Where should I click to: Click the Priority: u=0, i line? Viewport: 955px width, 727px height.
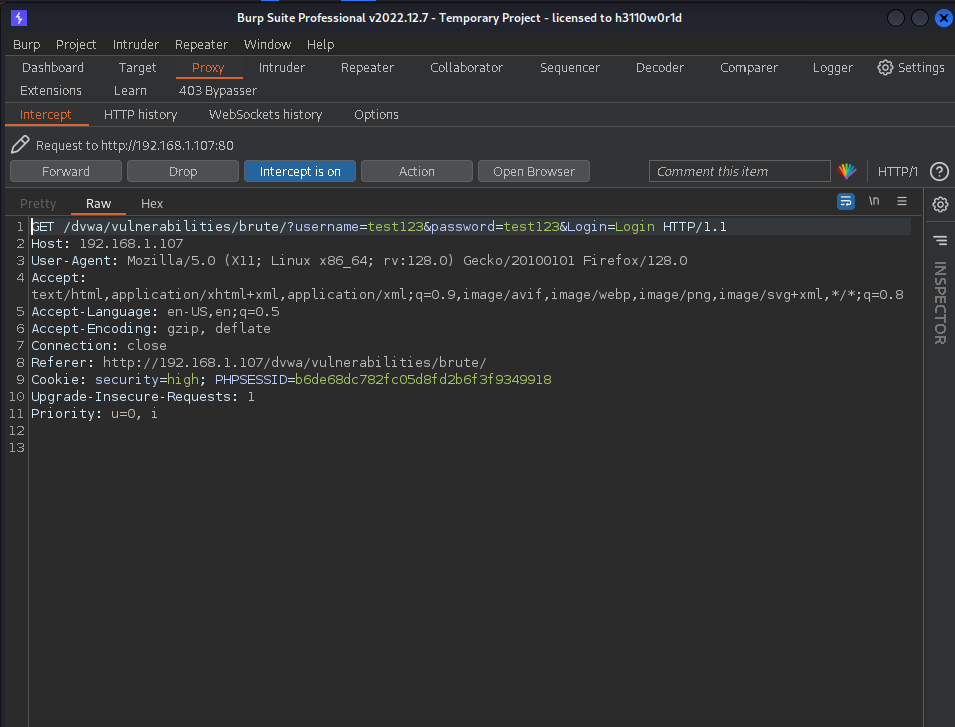tap(94, 414)
